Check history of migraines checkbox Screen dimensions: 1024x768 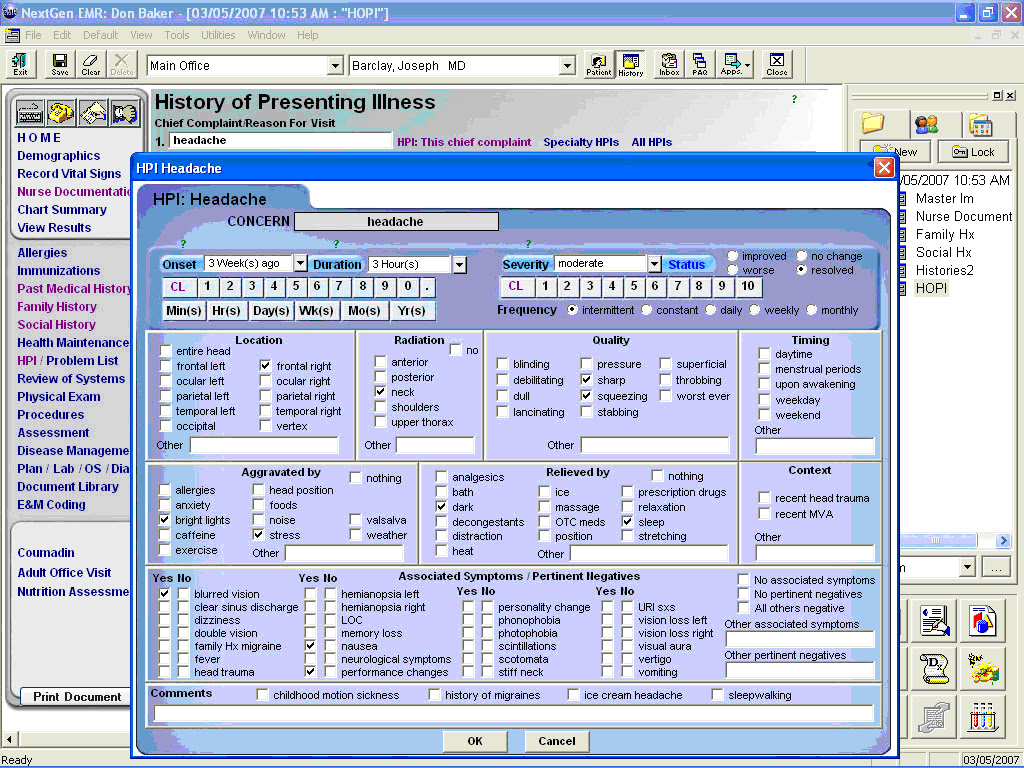[434, 694]
